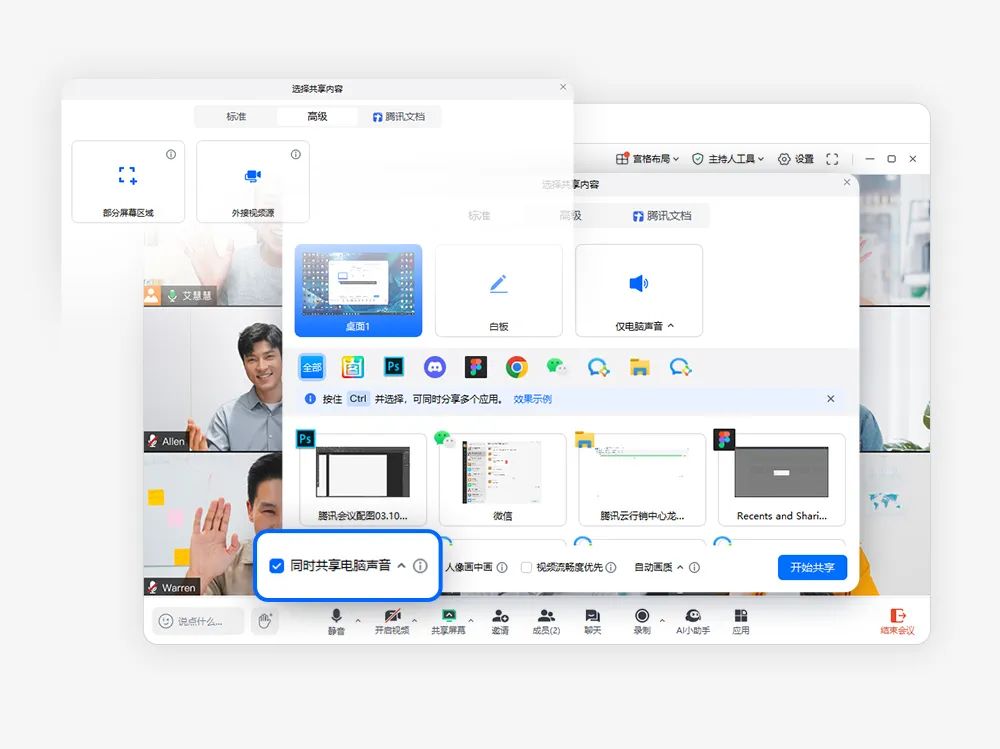The width and height of the screenshot is (1000, 749).
Task: Expand the arrow beside 同时共享电脑声音
Action: click(x=401, y=566)
